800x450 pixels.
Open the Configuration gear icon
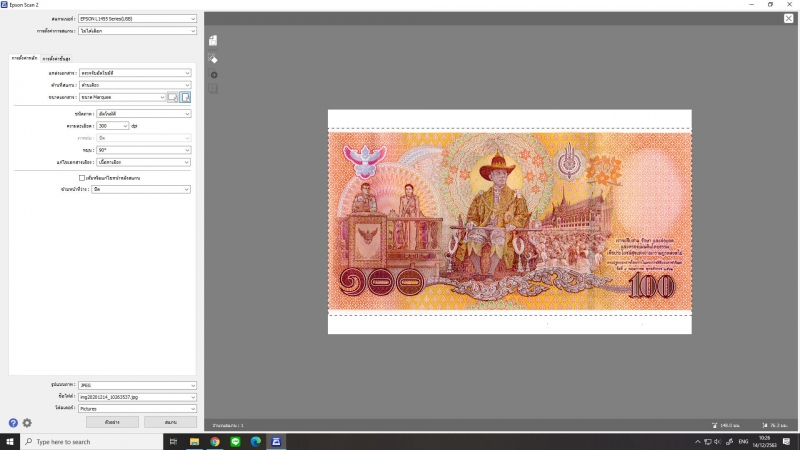[x=27, y=422]
